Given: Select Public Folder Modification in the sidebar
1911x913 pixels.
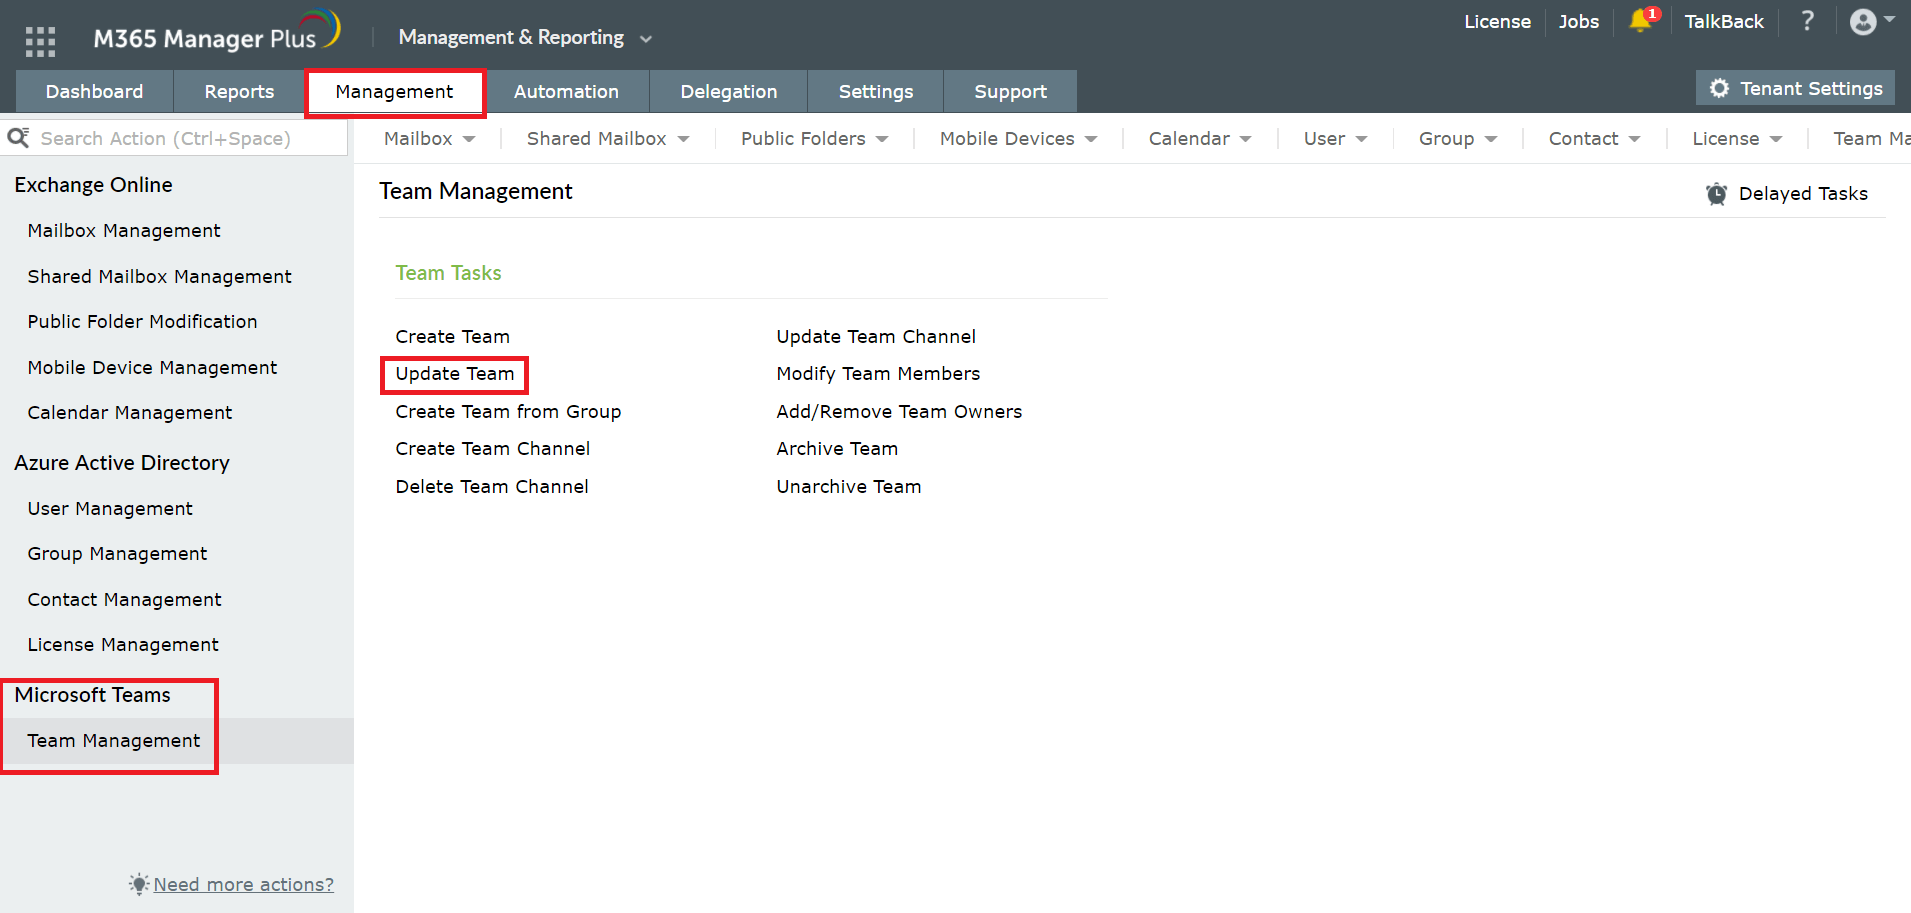Looking at the screenshot, I should coord(142,322).
